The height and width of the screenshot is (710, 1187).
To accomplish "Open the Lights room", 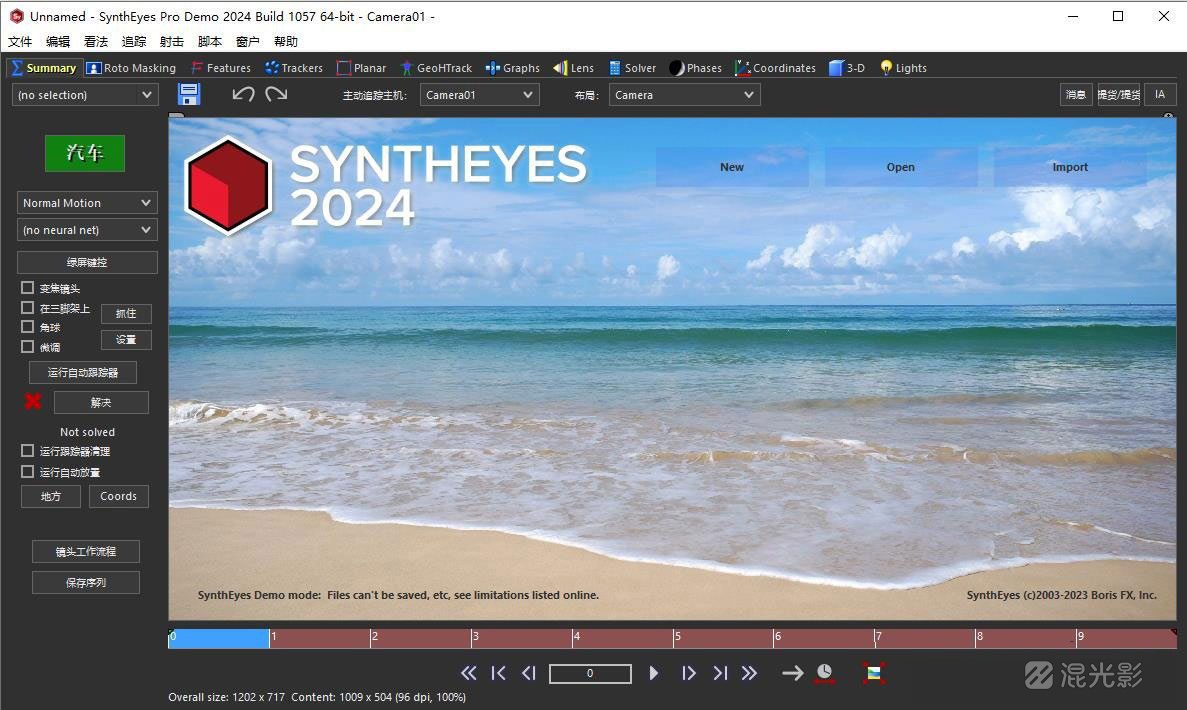I will click(903, 68).
